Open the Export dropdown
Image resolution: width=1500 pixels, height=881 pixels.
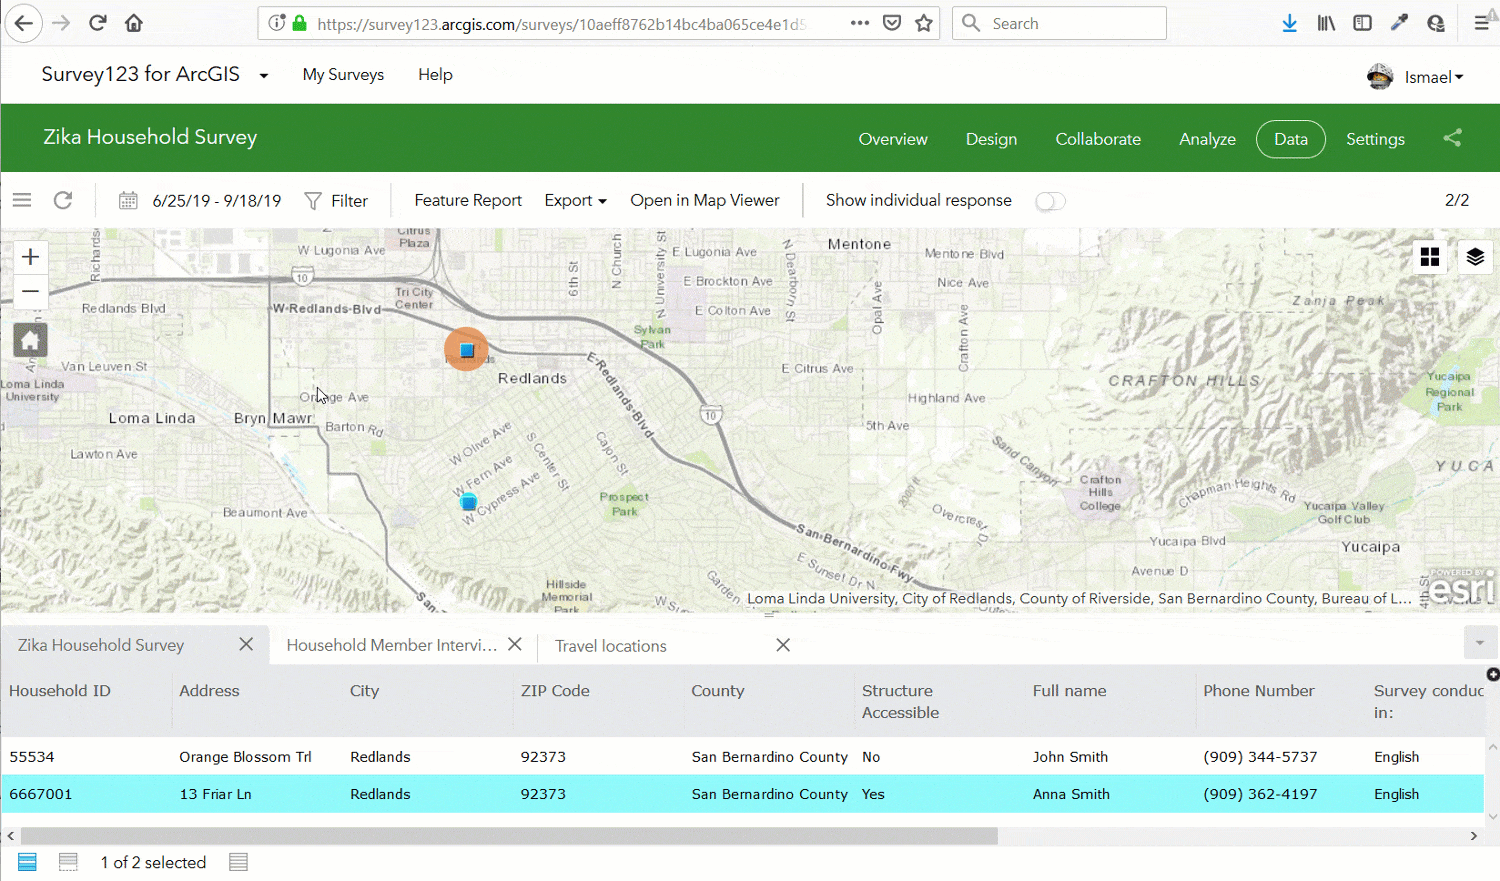[575, 200]
